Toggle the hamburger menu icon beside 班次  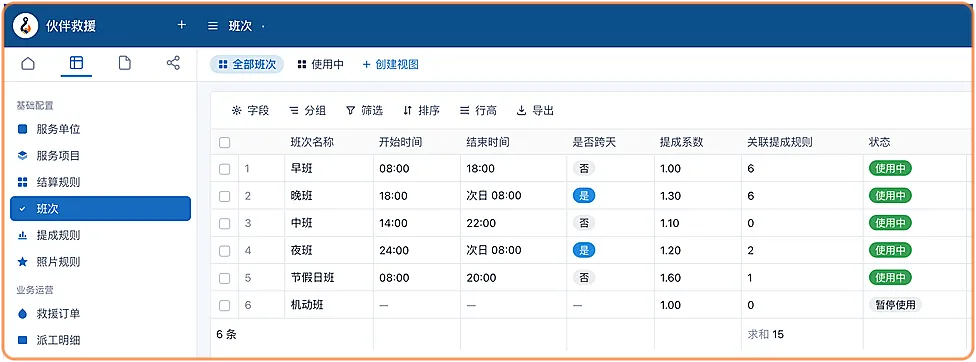(x=213, y=26)
